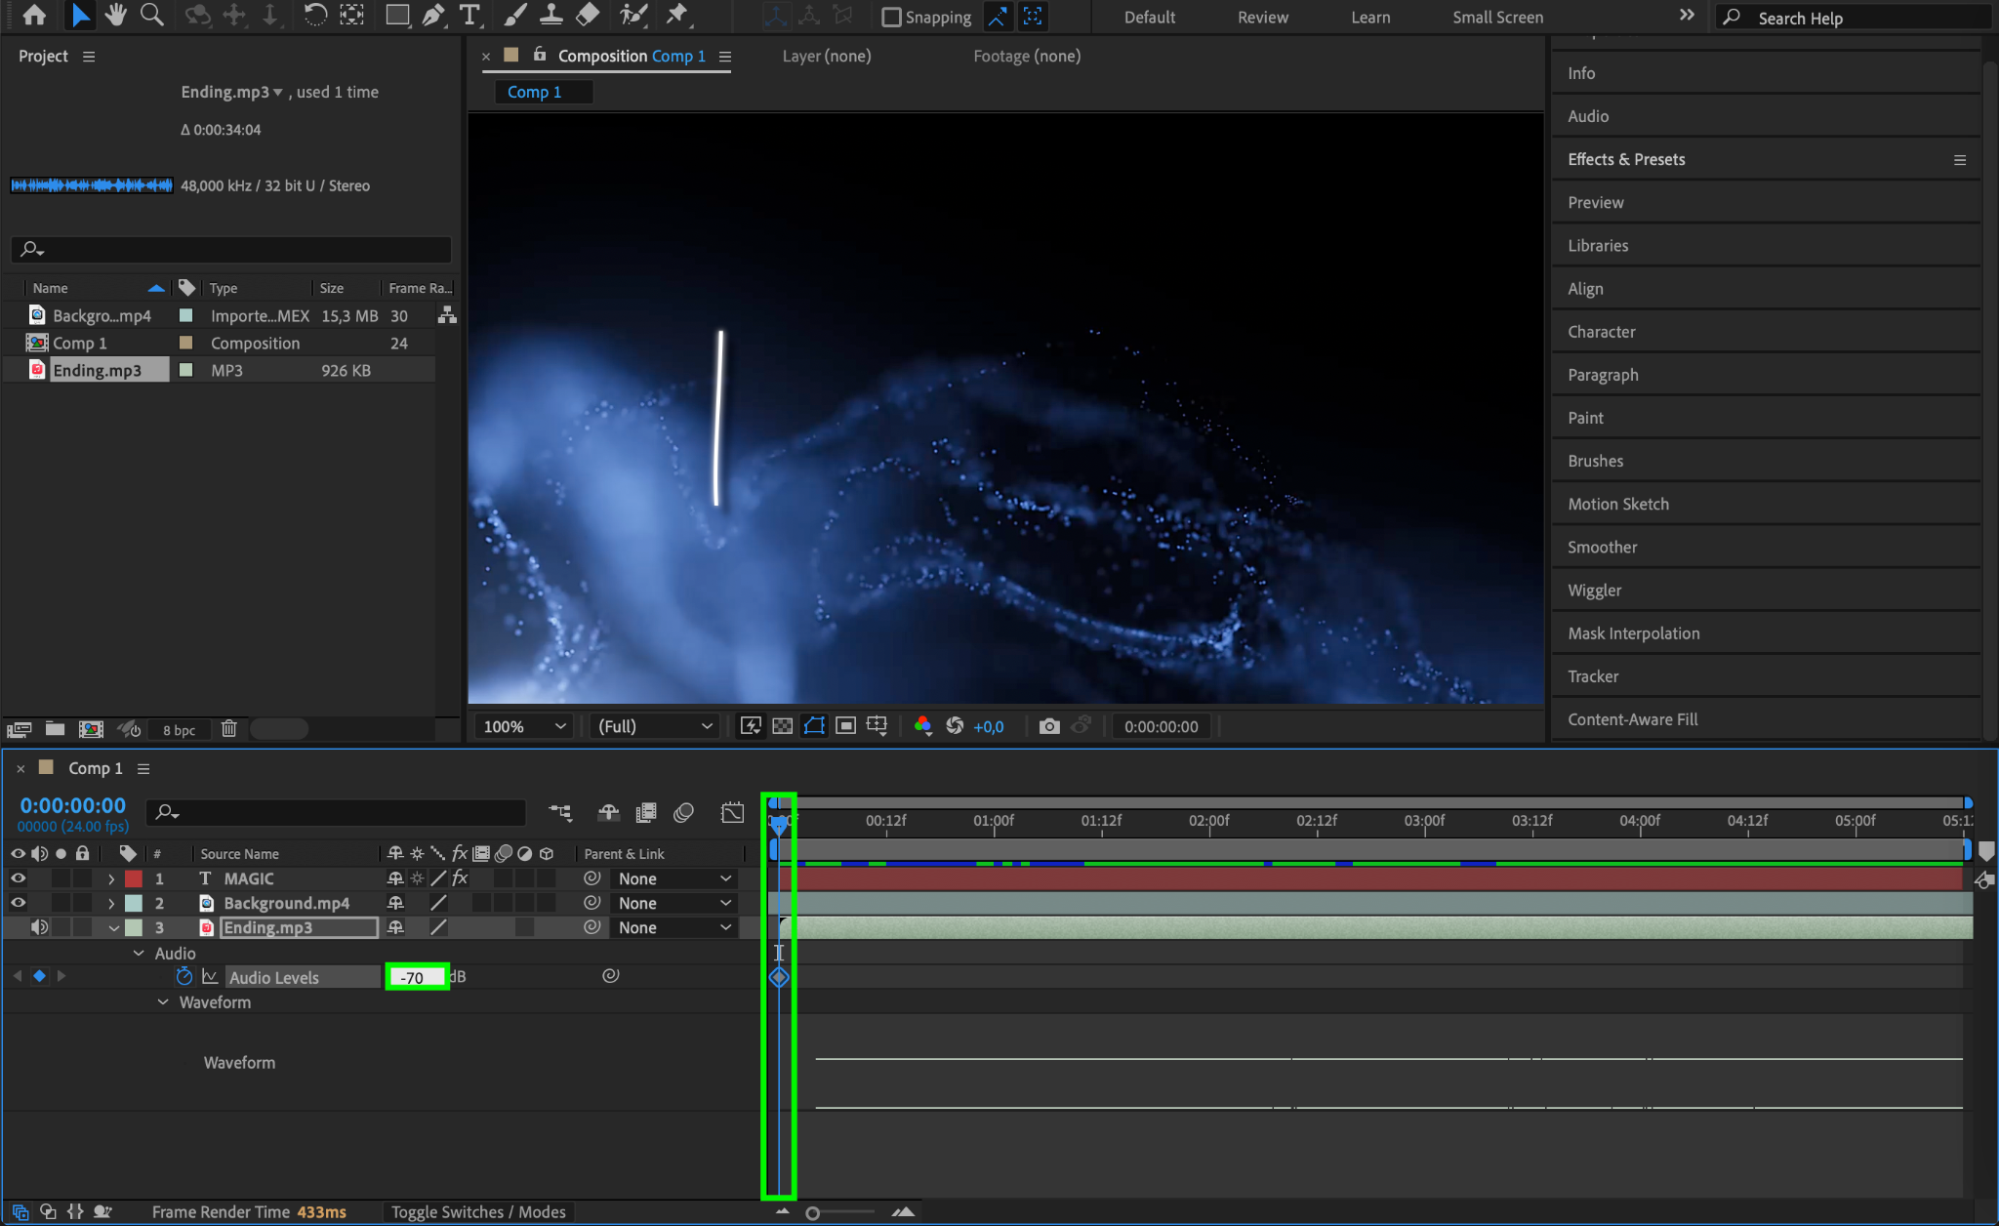The width and height of the screenshot is (1999, 1226).
Task: Hide the MAGIC text layer
Action: click(x=18, y=878)
